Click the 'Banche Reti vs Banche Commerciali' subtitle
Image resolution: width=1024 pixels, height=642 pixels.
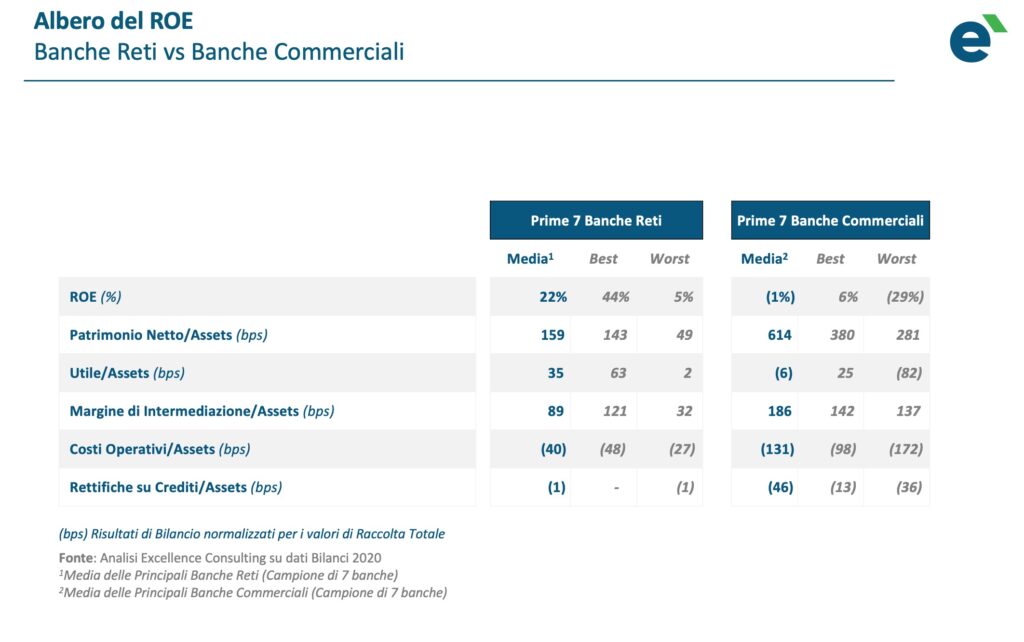tap(219, 52)
